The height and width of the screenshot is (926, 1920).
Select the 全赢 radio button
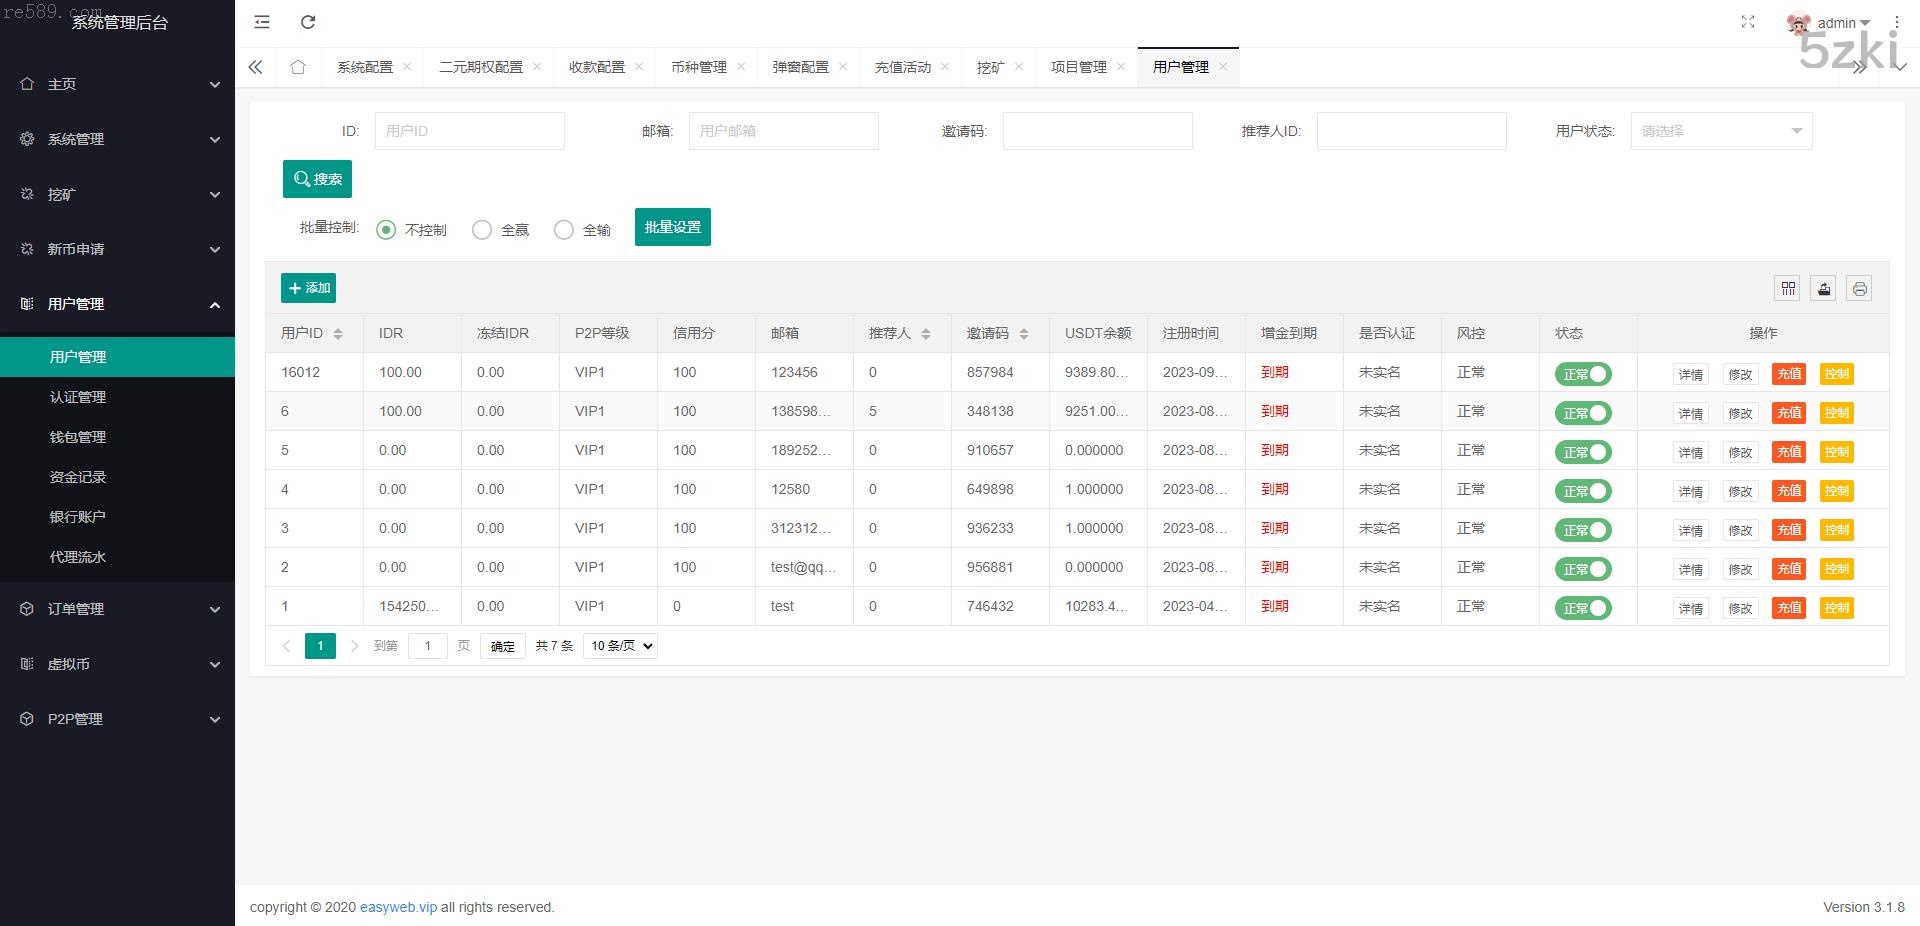click(482, 230)
